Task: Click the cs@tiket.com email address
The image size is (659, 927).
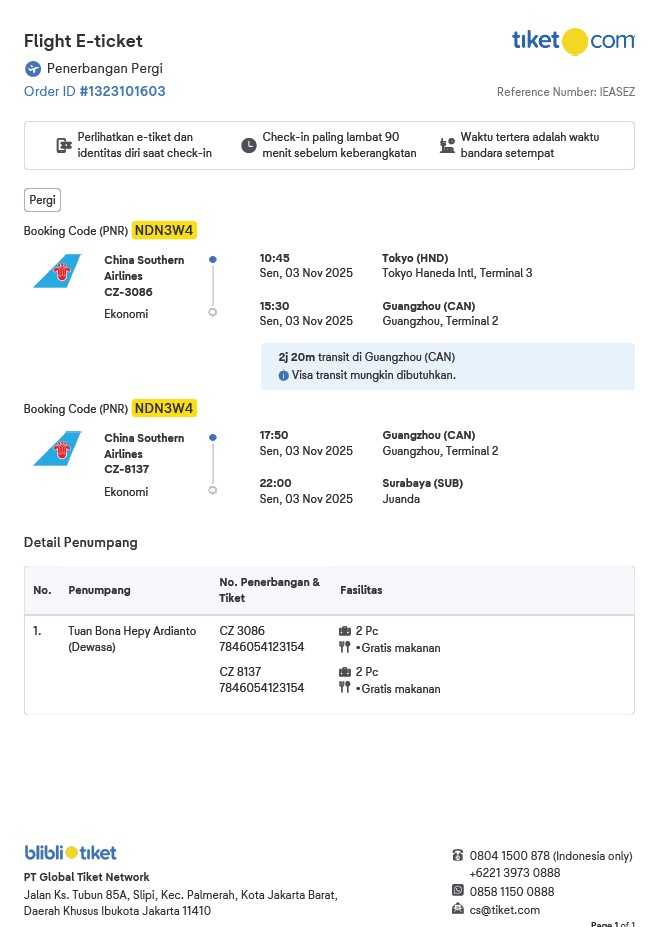Action: 504,910
